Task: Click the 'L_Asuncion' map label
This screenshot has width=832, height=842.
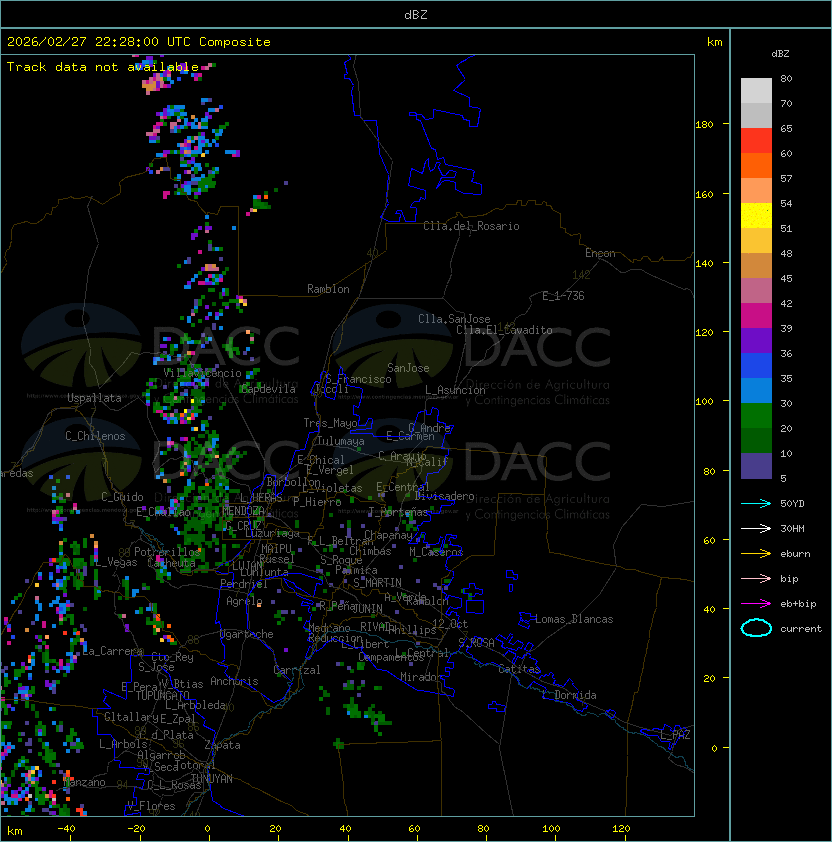Action: click(x=455, y=390)
